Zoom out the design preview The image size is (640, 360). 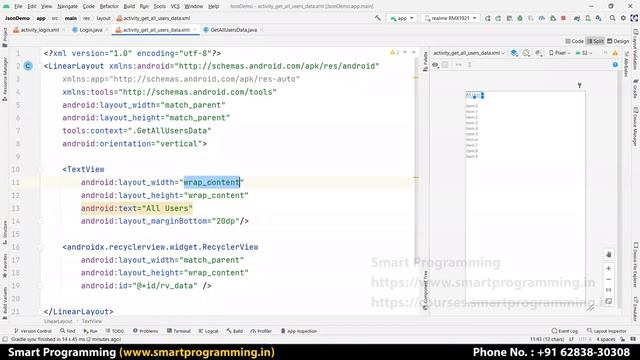[608, 280]
